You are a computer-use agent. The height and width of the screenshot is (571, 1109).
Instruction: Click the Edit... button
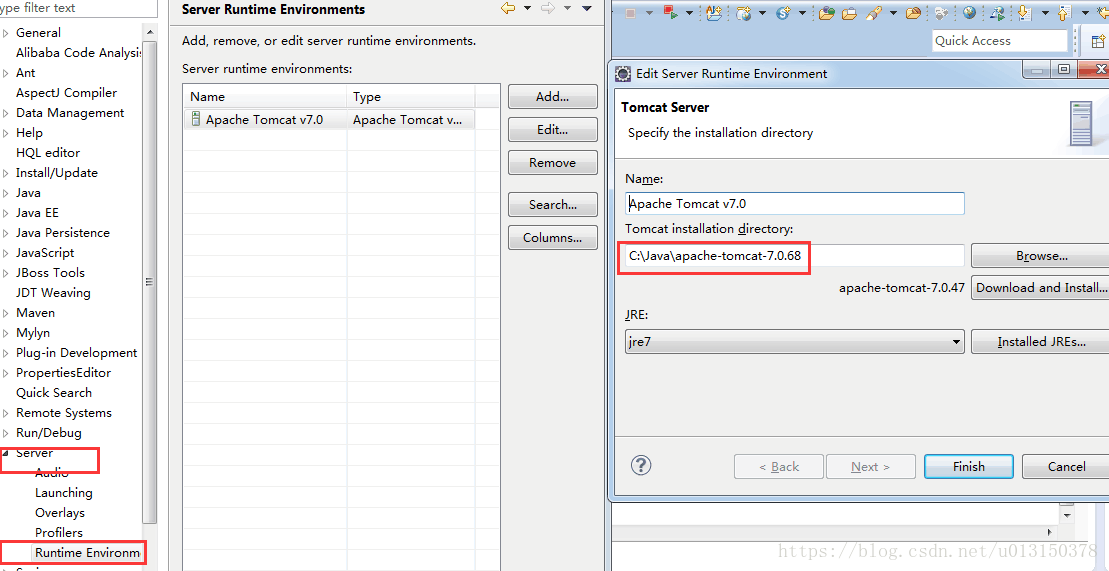(552, 130)
